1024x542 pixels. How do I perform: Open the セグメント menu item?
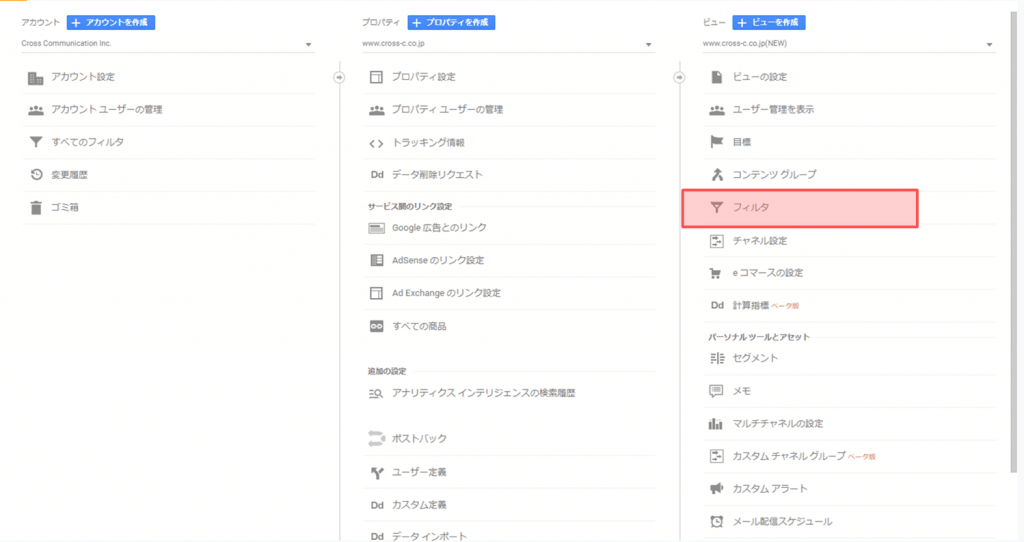click(755, 358)
